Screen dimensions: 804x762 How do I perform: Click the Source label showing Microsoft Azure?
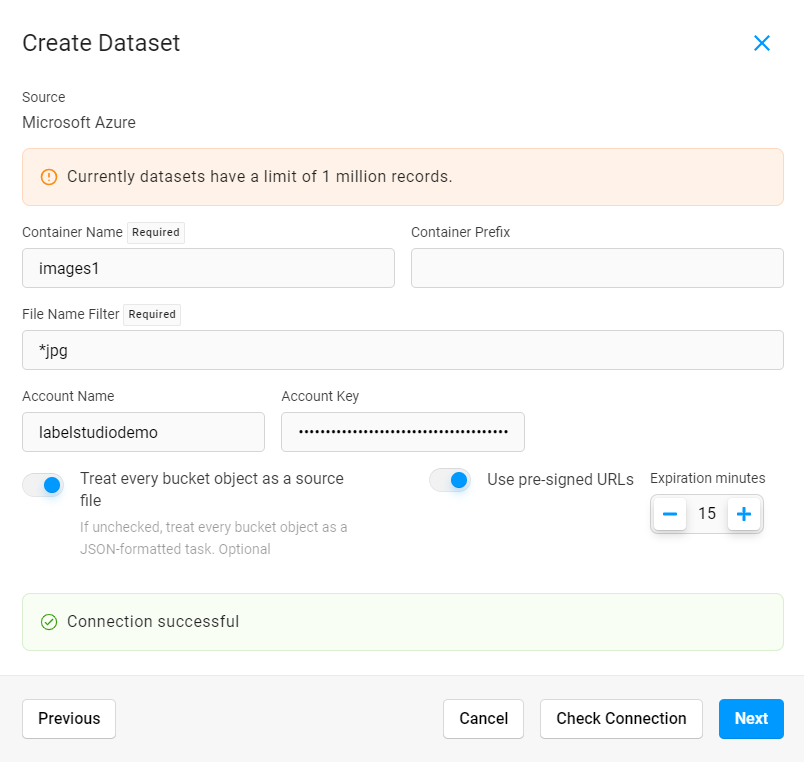click(78, 122)
